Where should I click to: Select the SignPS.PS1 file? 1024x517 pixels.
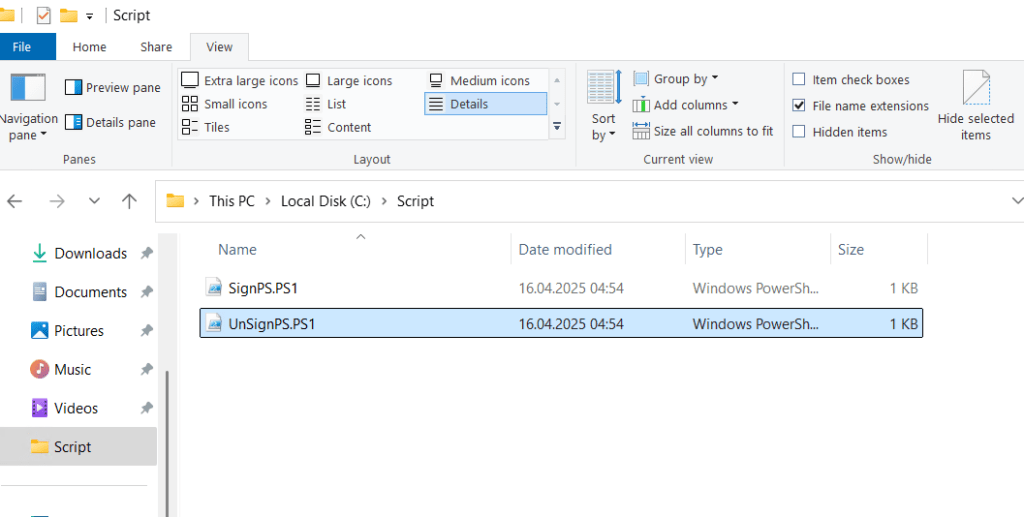pos(263,288)
